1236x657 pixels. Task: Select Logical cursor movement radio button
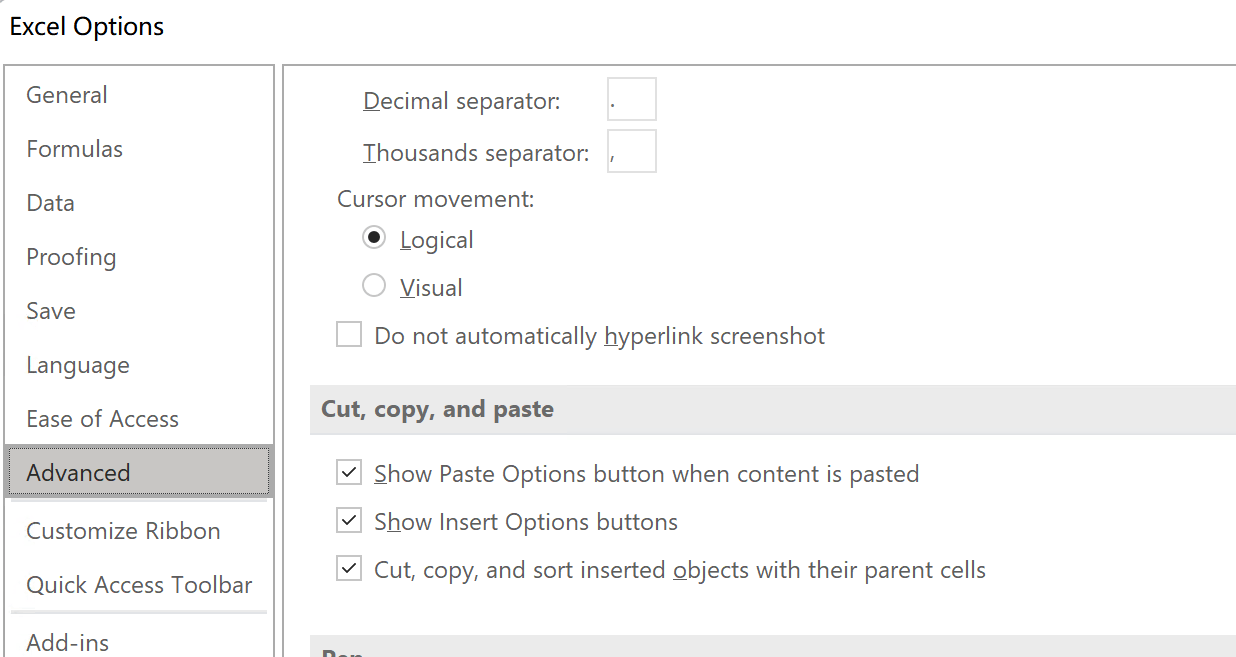pyautogui.click(x=374, y=239)
